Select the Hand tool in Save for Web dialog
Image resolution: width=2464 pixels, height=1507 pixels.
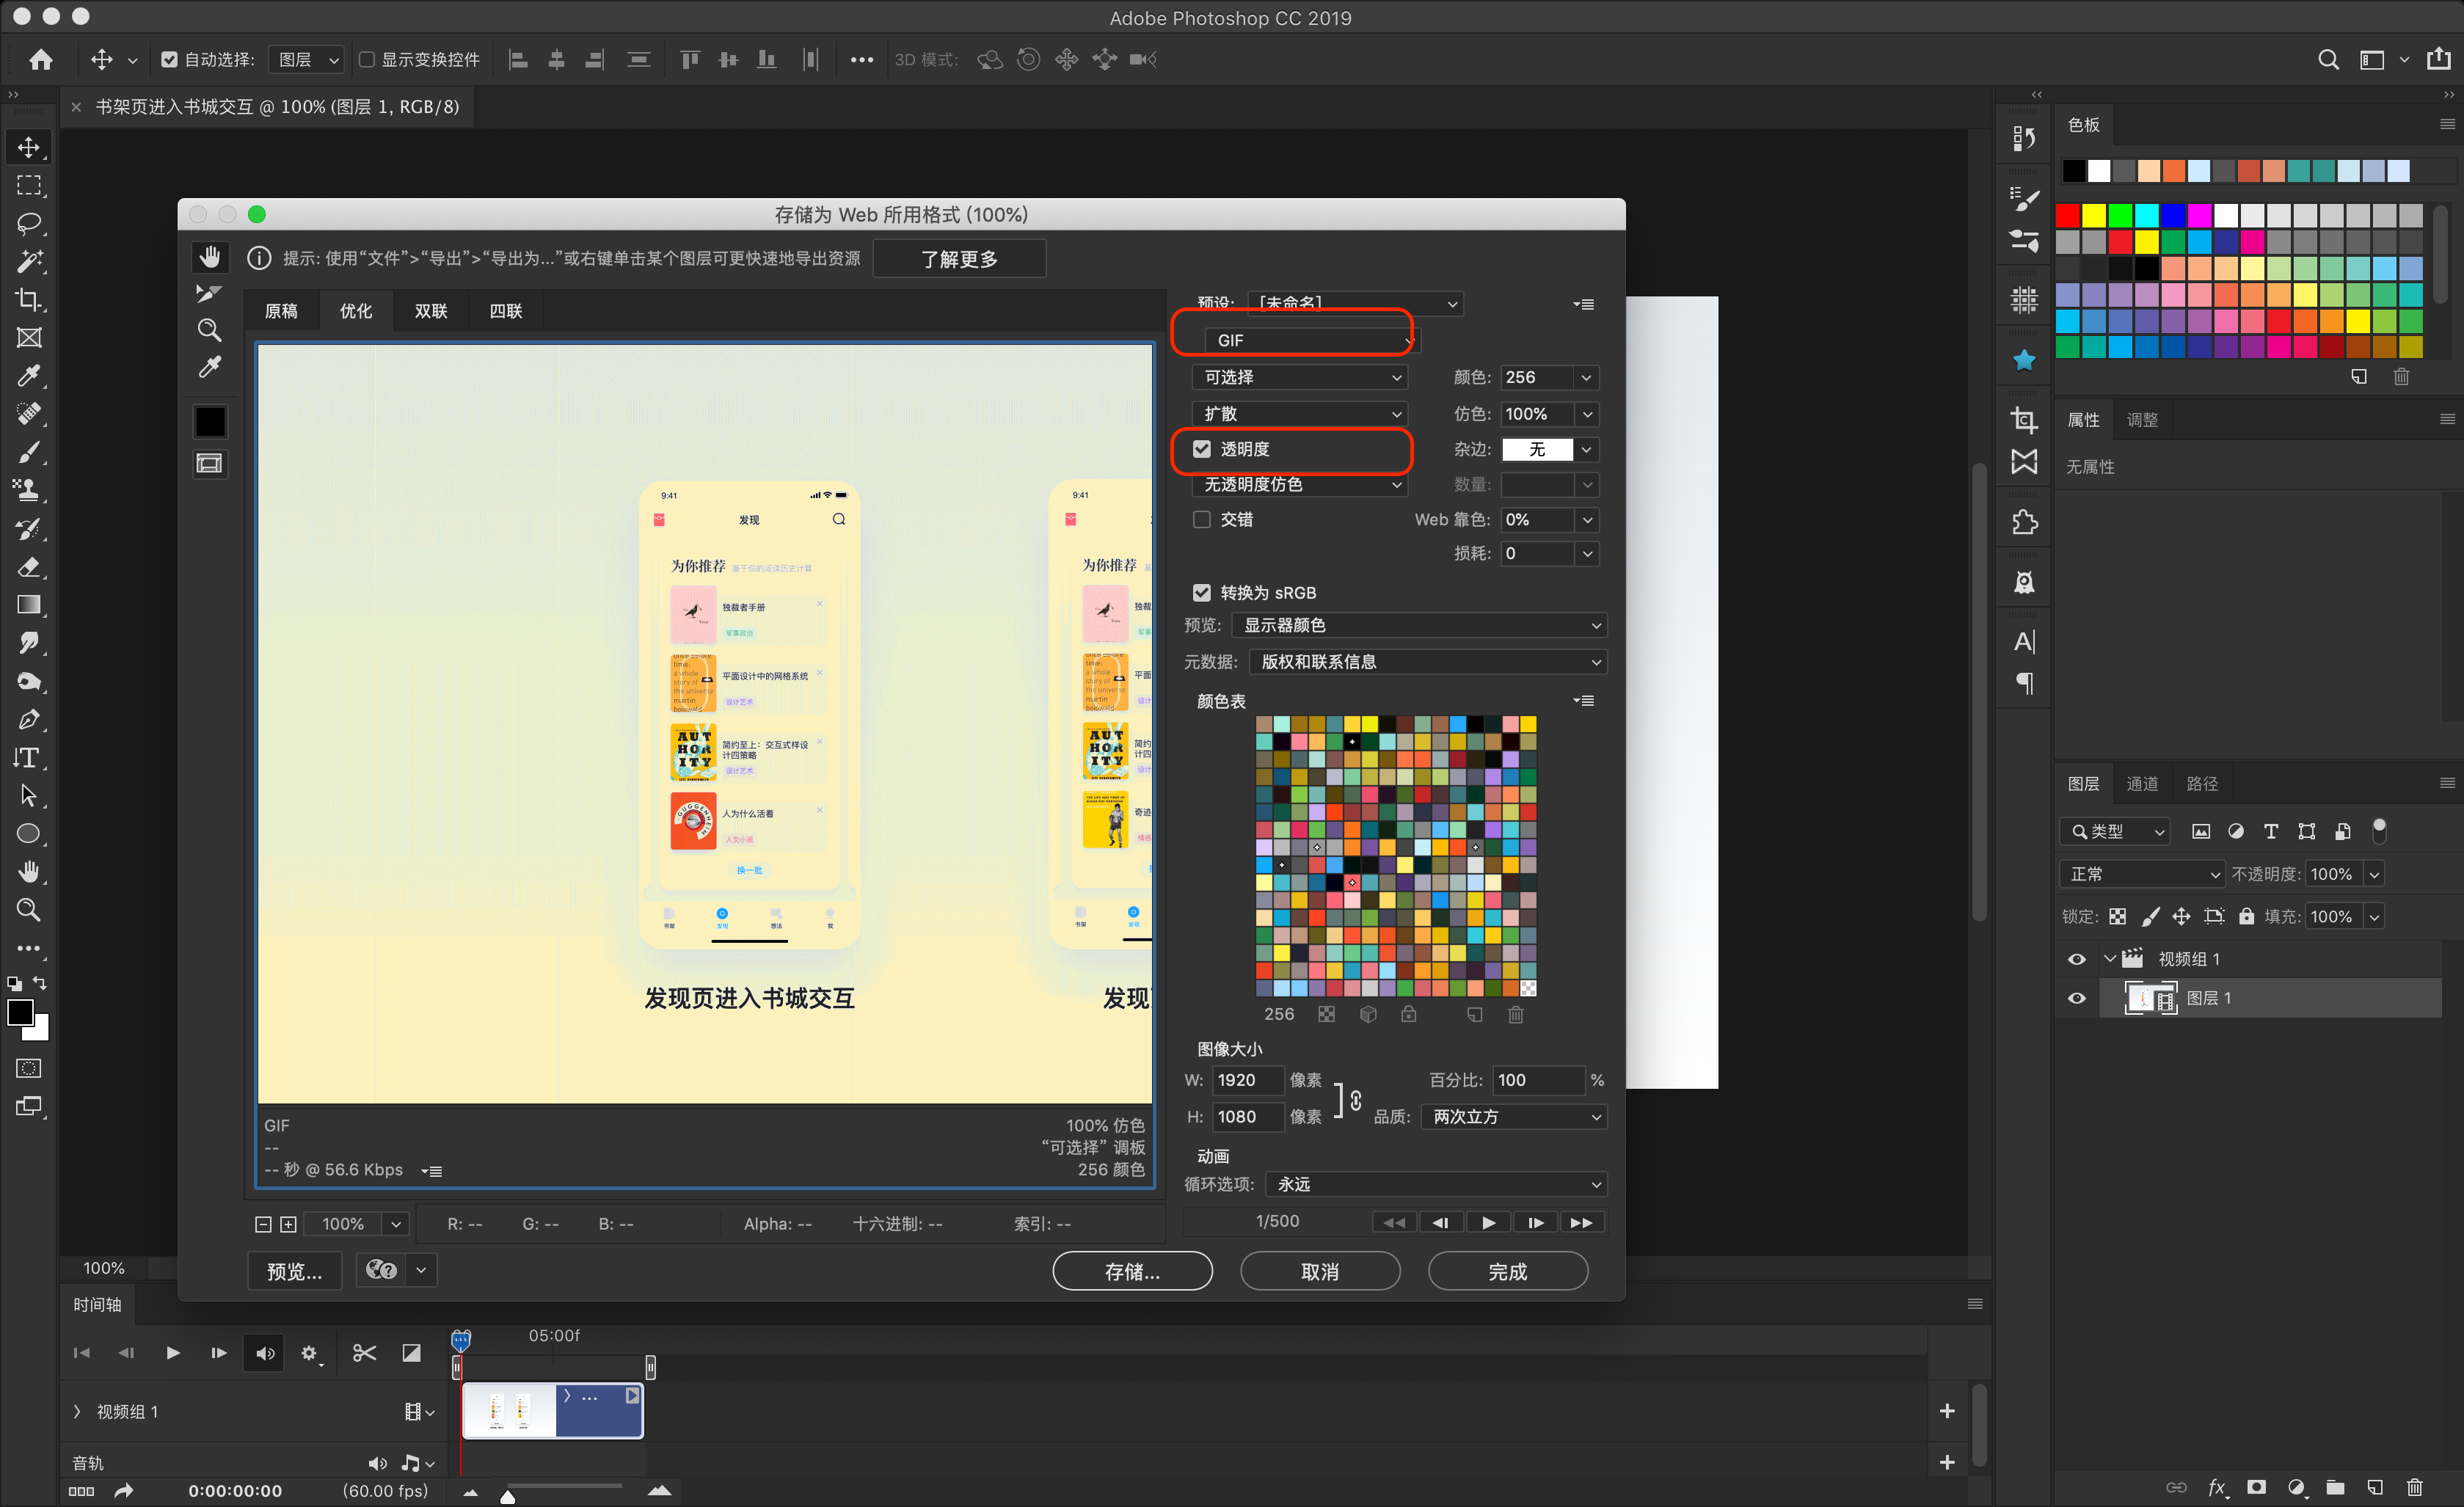209,258
